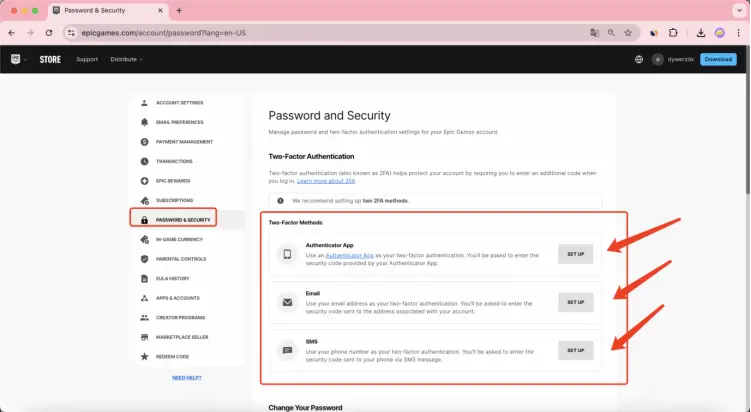Open the browser downloads icon
The image size is (751, 412).
coord(701,33)
